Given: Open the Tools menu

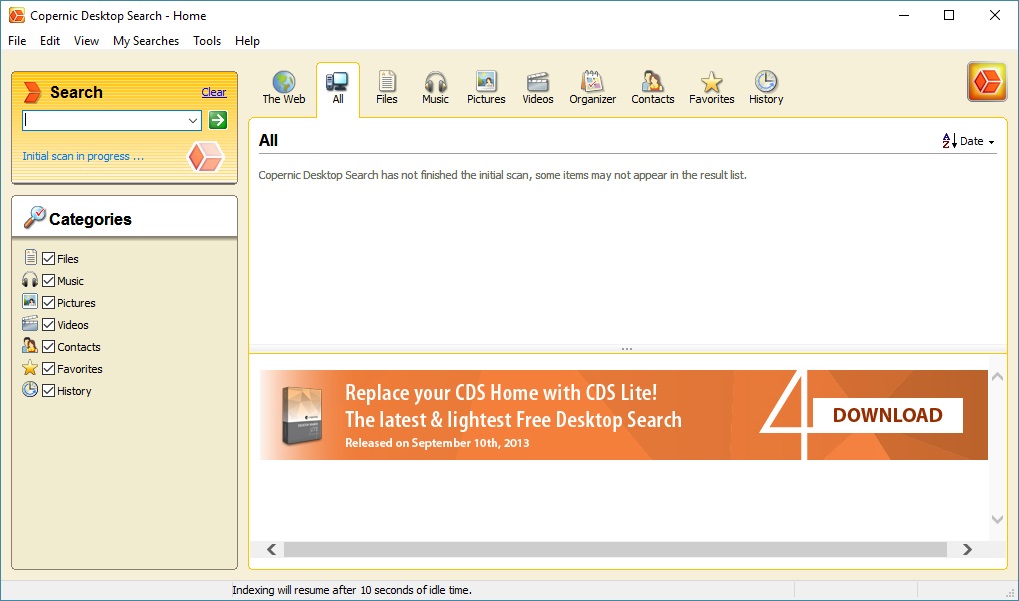Looking at the screenshot, I should pyautogui.click(x=207, y=41).
